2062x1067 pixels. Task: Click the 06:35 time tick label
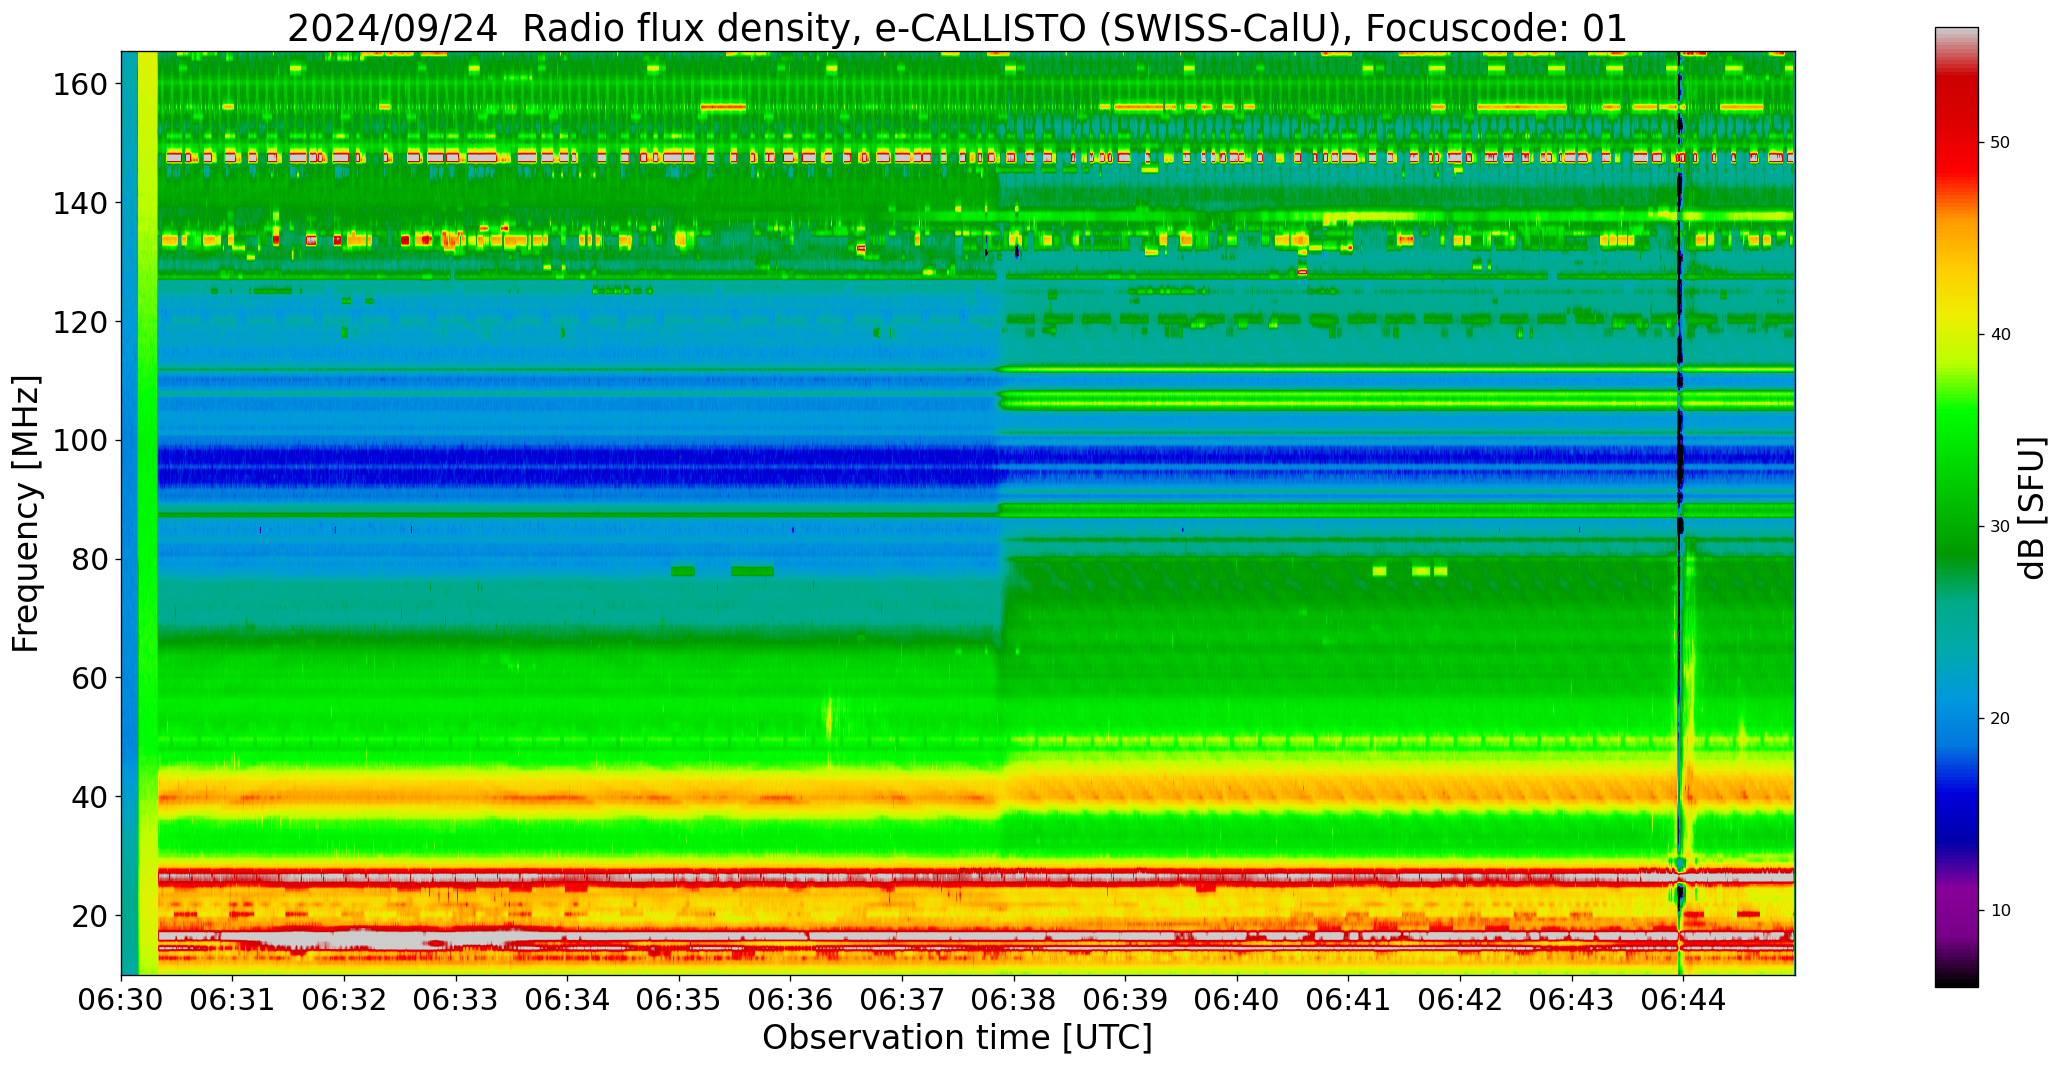(x=680, y=998)
